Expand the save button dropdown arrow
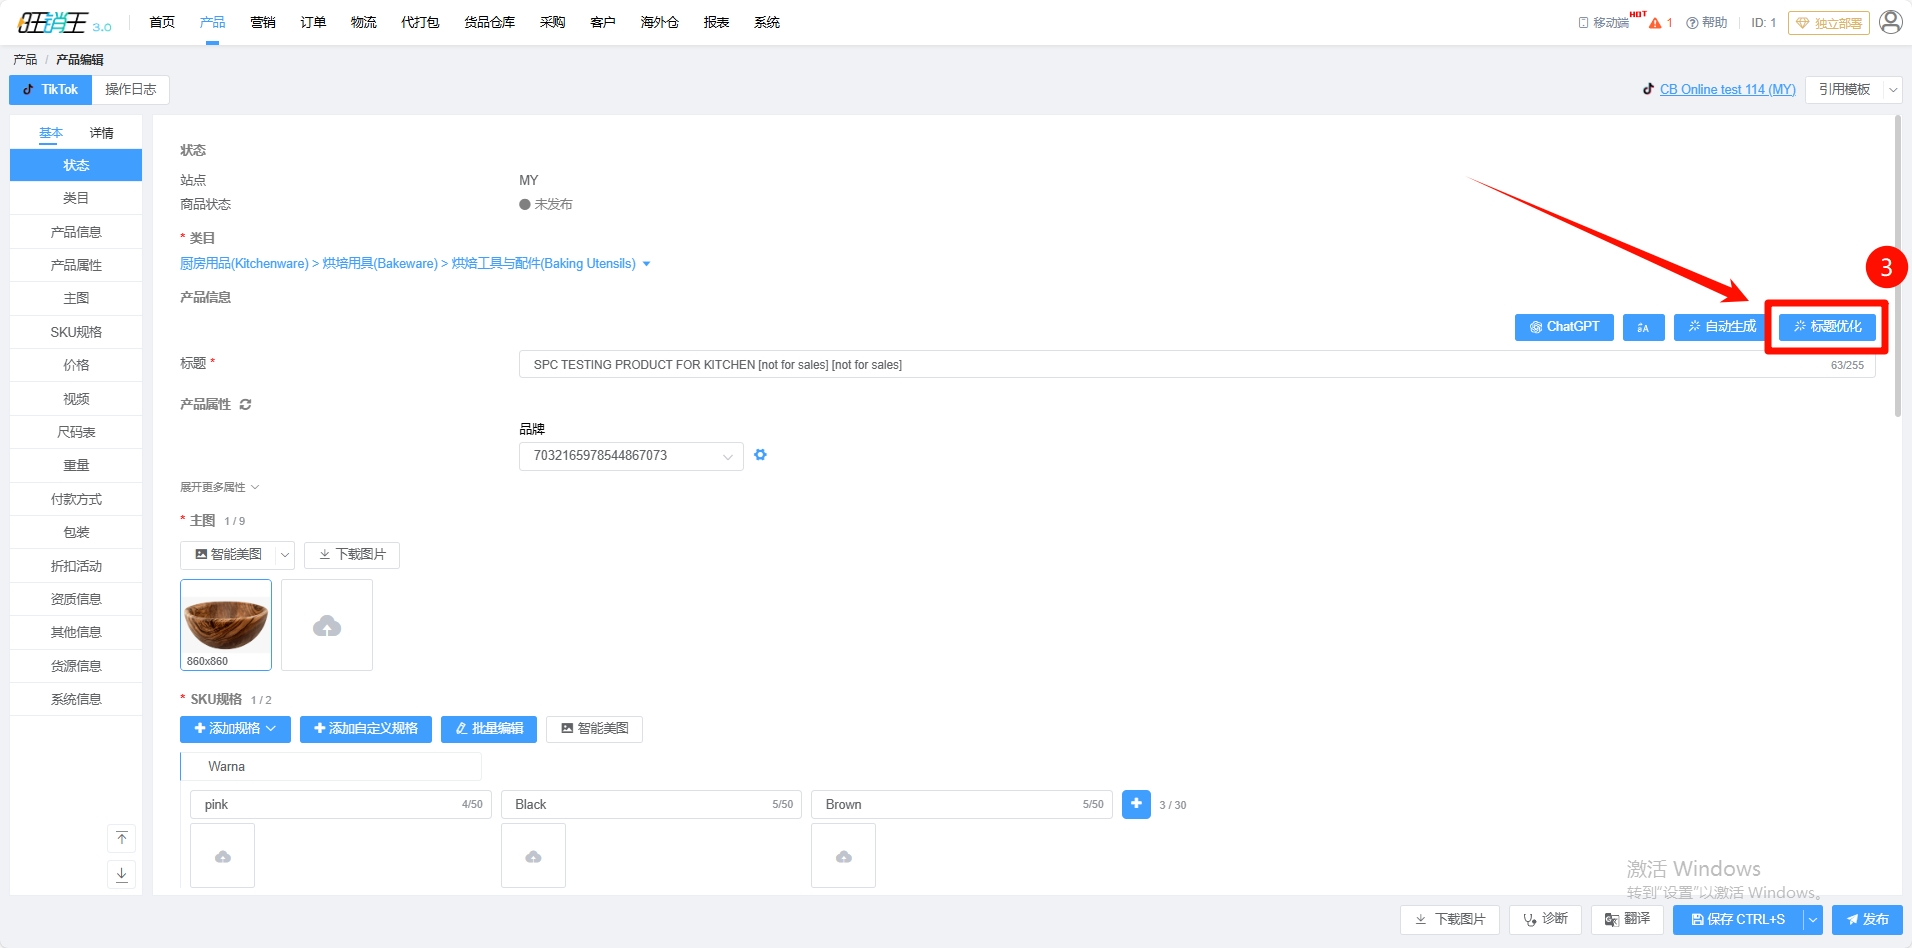1912x948 pixels. point(1812,920)
